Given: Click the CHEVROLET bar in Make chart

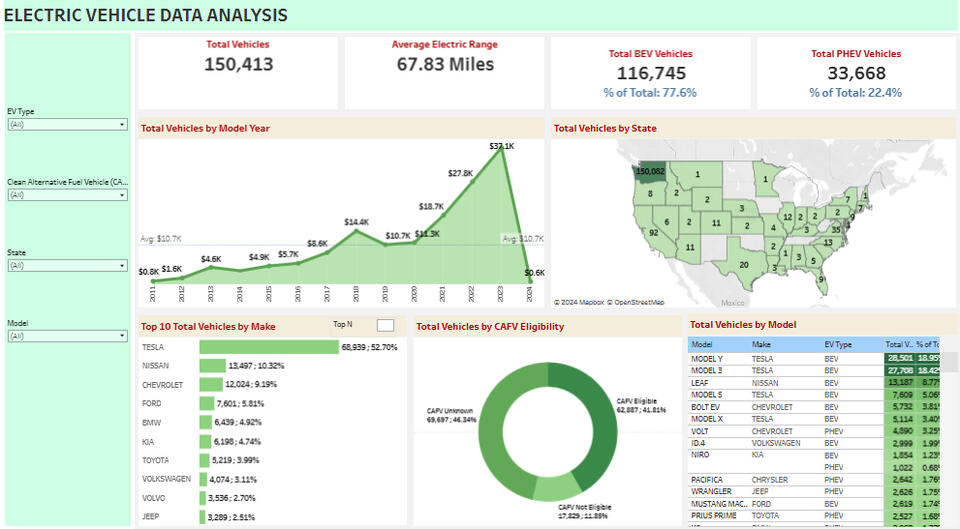Looking at the screenshot, I should (211, 385).
